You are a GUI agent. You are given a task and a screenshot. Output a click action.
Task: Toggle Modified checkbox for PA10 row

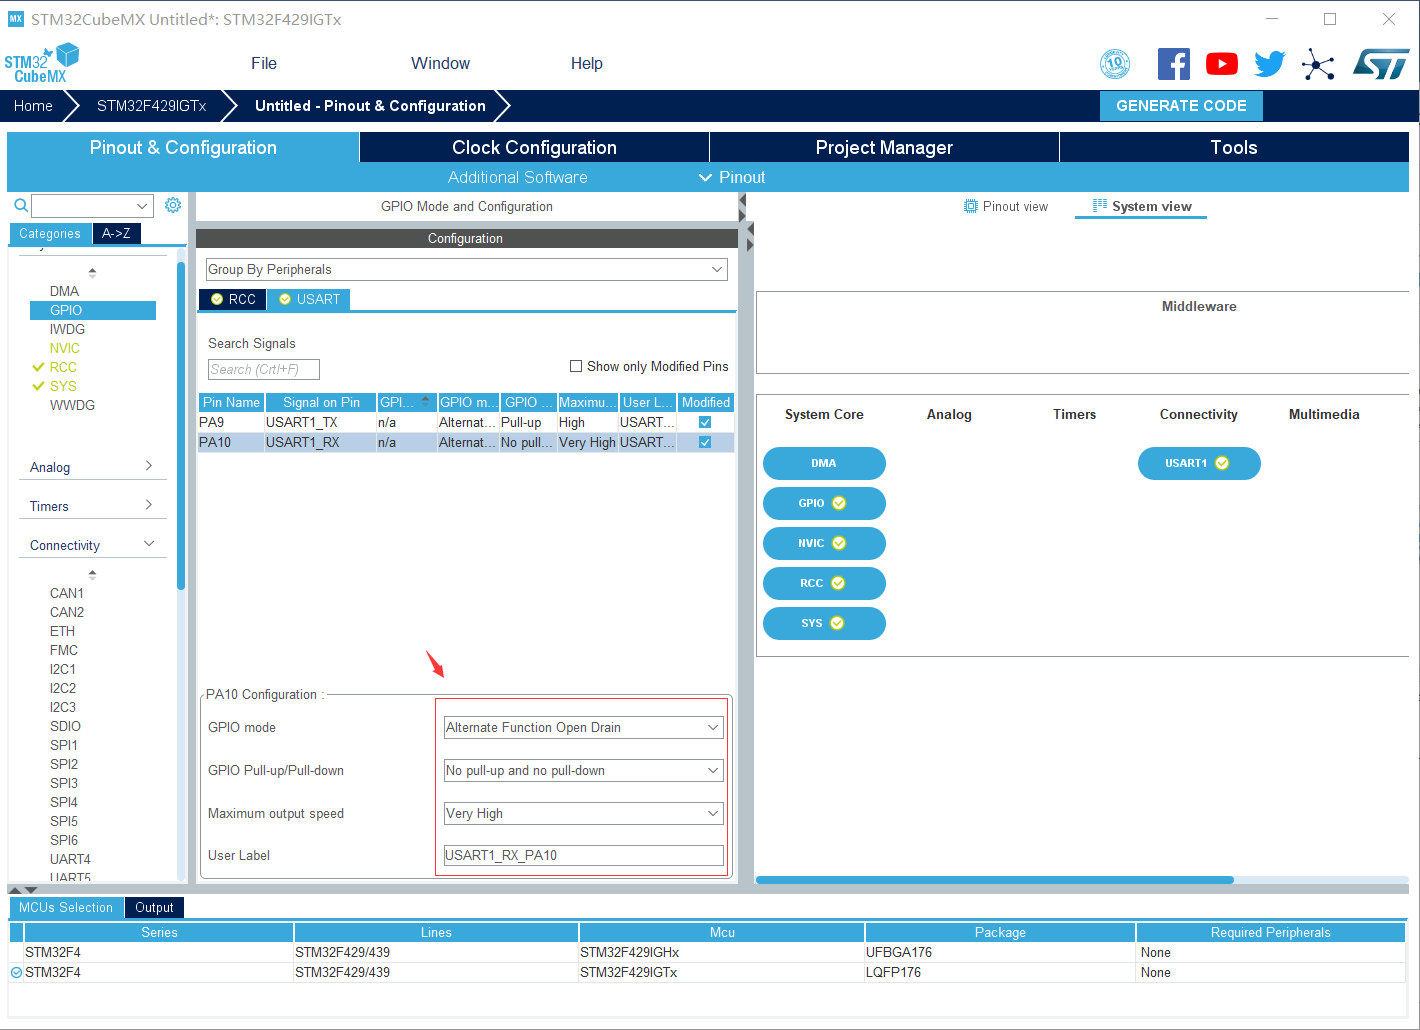tap(705, 442)
